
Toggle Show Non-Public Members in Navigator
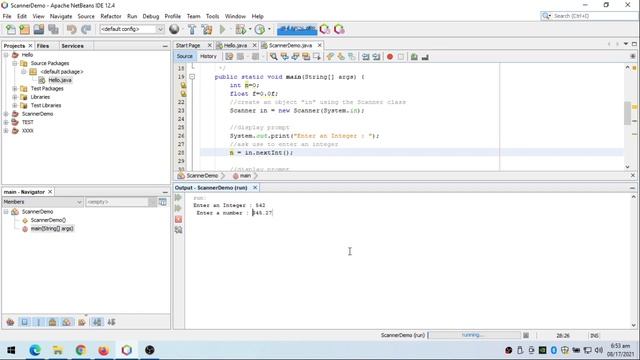pos(53,322)
